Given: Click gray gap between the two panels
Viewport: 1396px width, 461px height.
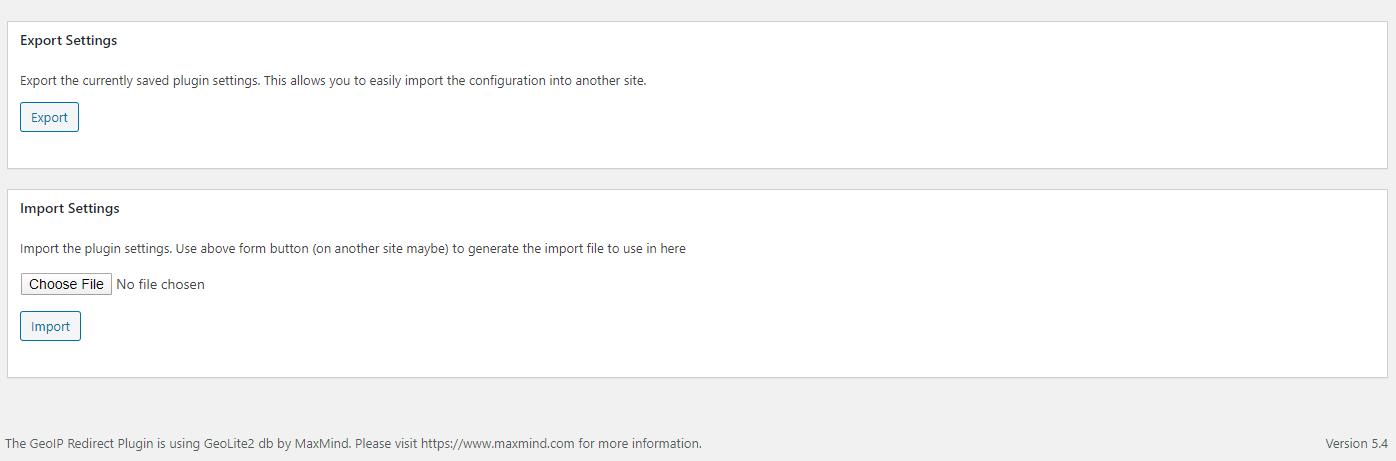Looking at the screenshot, I should pyautogui.click(x=697, y=179).
